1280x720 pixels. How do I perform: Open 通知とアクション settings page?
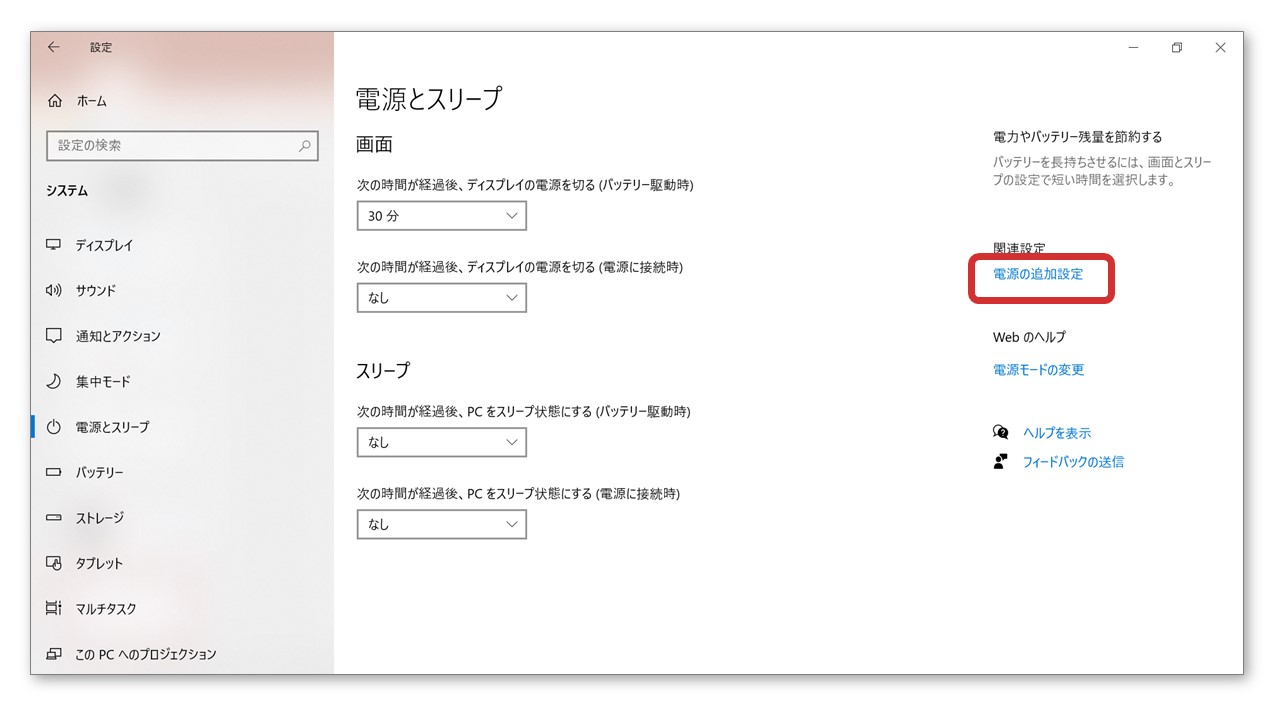click(118, 336)
